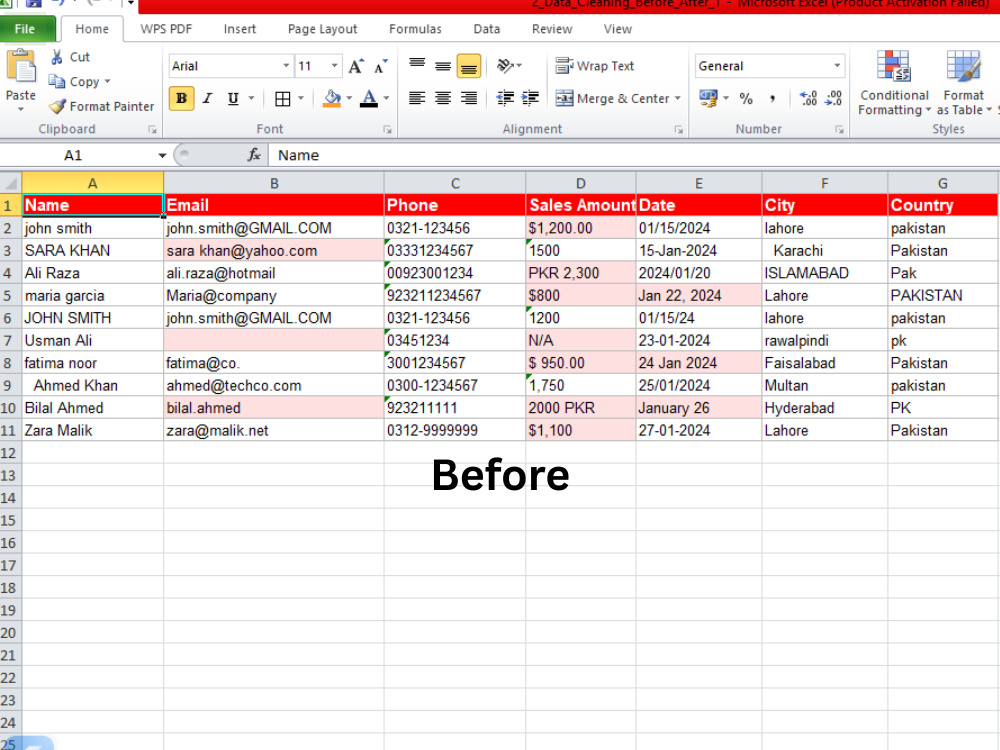Increase indent icon
Viewport: 1000px width, 750px height.
point(530,98)
